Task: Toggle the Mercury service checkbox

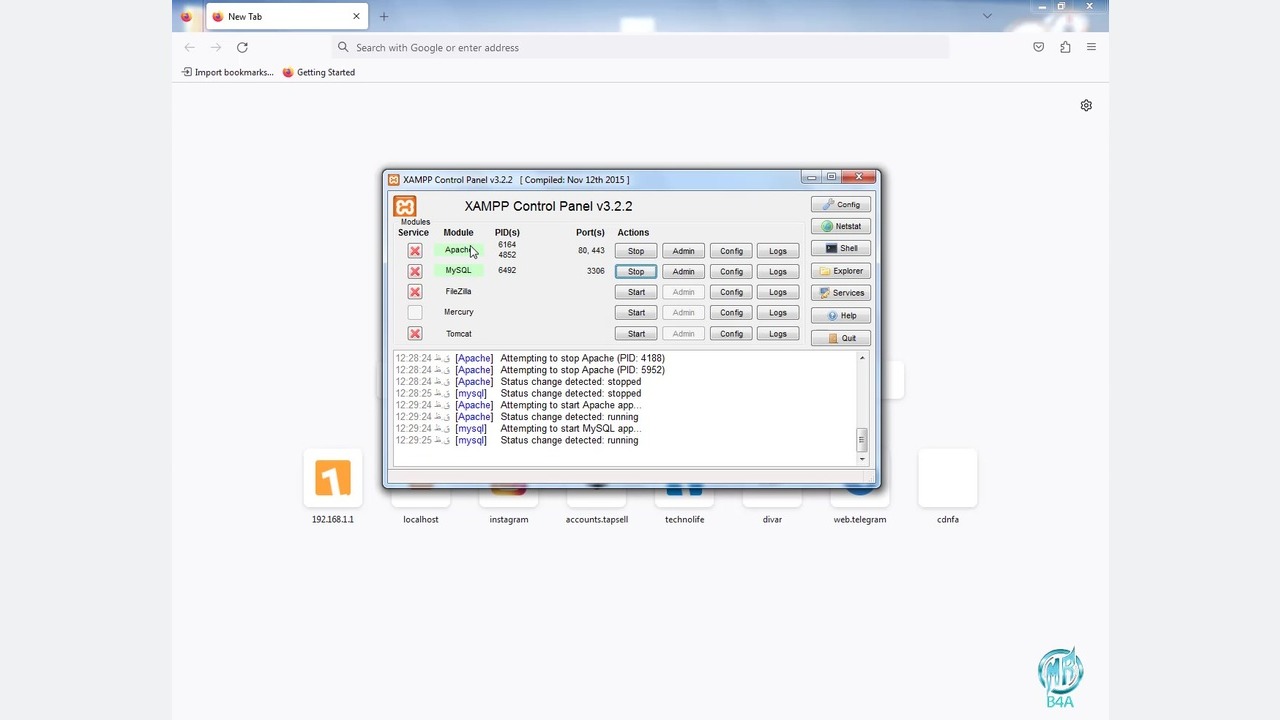Action: click(x=415, y=313)
